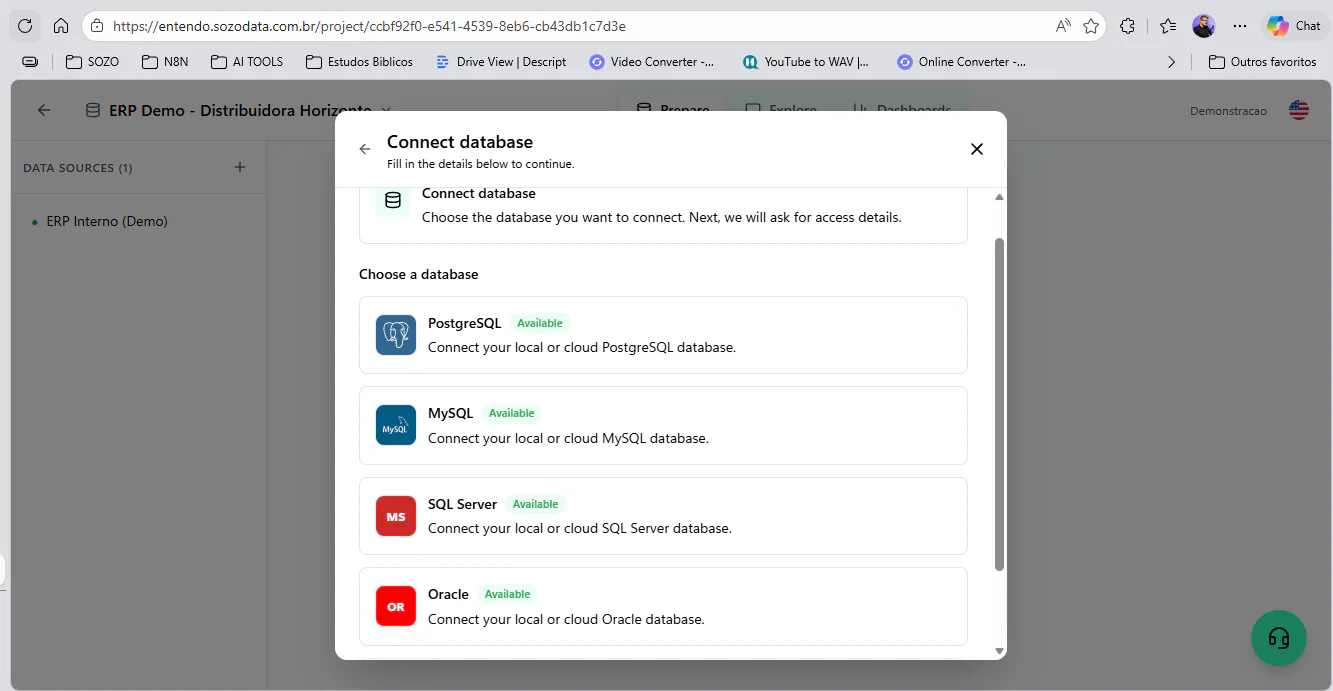Add a data source with the plus icon
The width and height of the screenshot is (1333, 691).
click(239, 167)
